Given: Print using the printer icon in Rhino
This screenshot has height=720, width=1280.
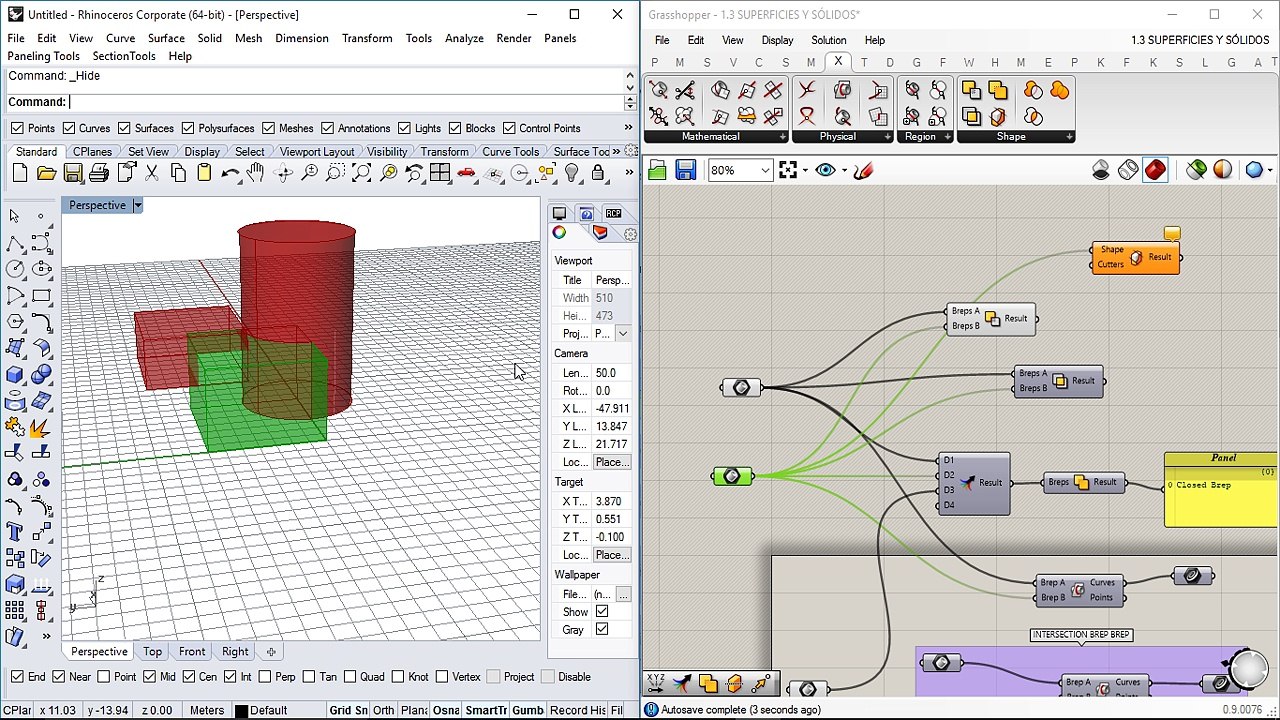Looking at the screenshot, I should [98, 173].
